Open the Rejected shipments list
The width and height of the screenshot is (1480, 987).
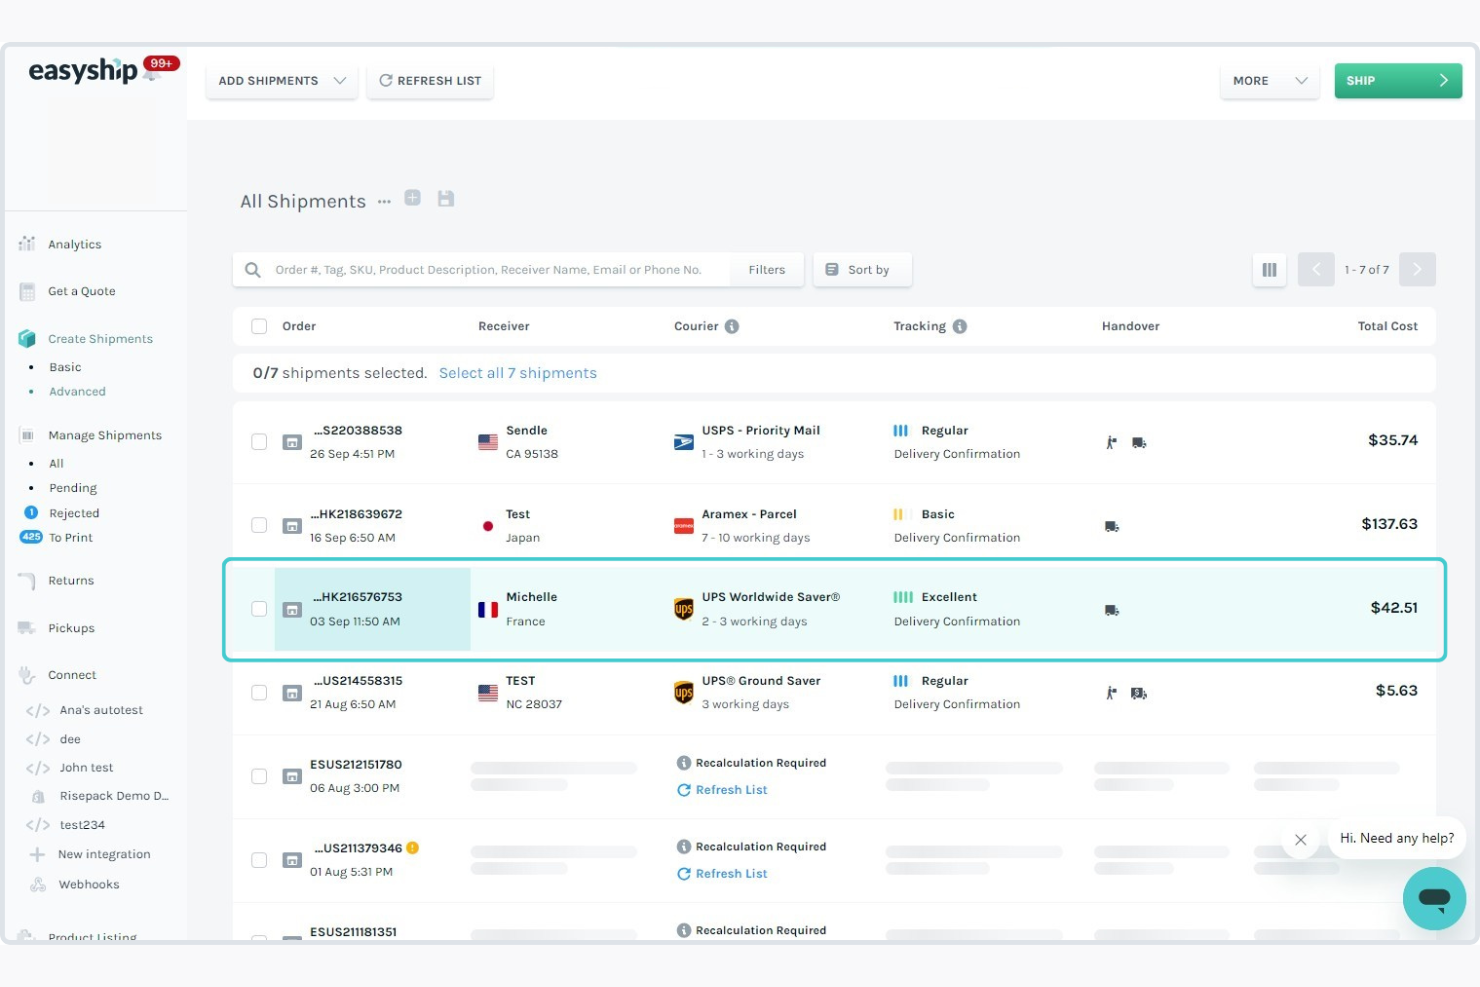click(x=74, y=513)
